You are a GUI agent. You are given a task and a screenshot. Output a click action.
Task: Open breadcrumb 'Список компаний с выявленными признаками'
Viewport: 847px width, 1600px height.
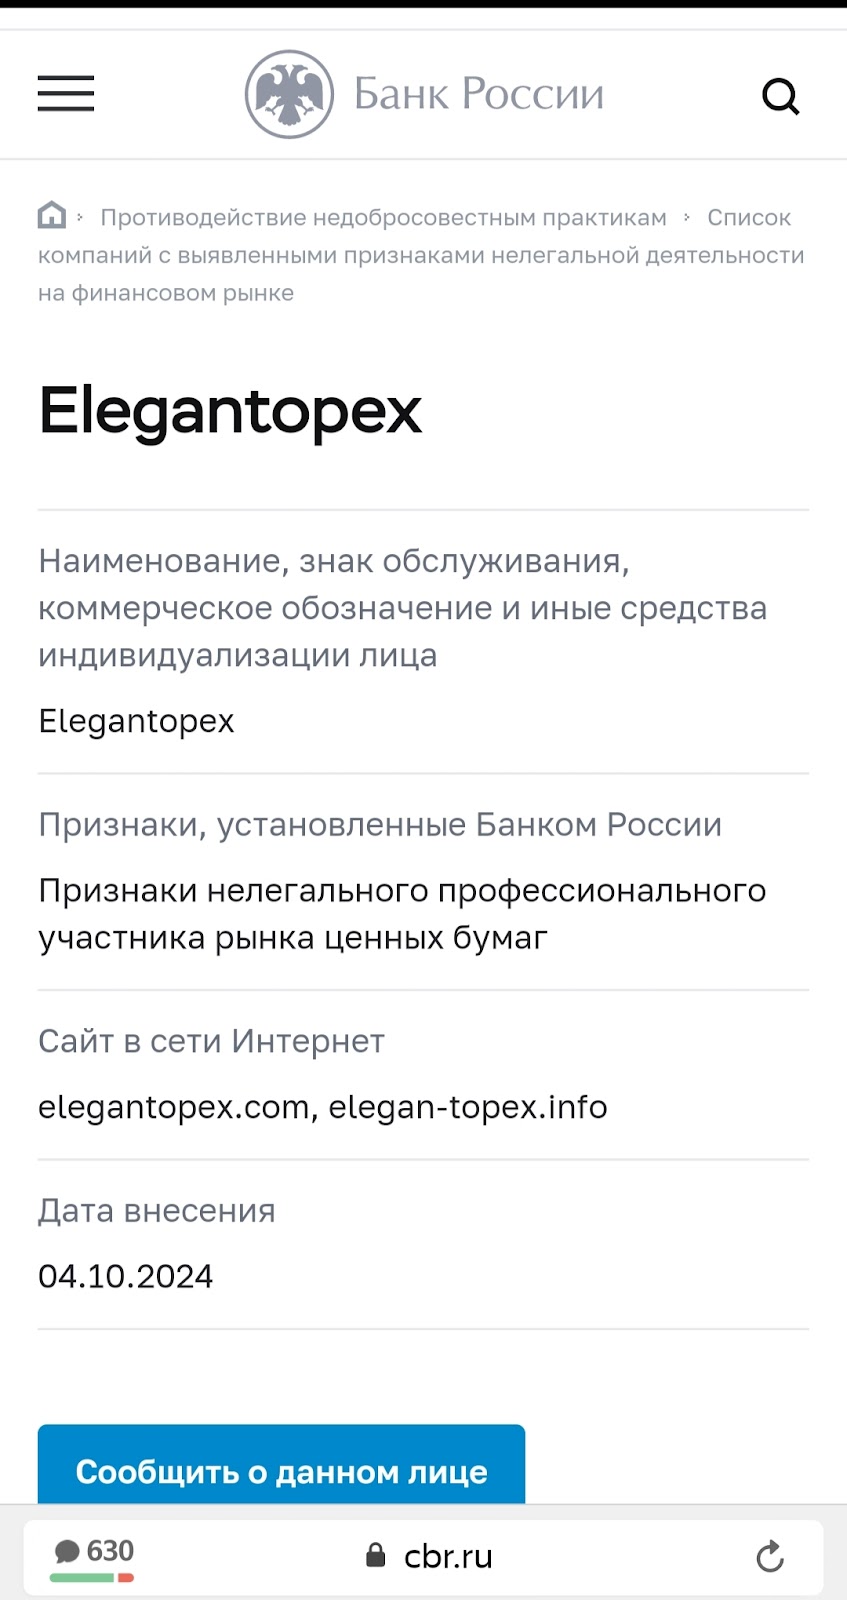tap(420, 255)
